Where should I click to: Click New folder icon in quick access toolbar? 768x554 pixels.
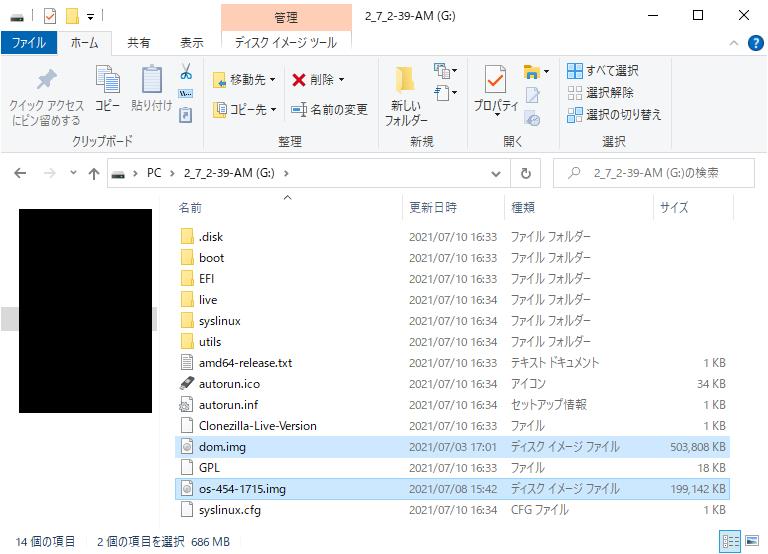click(x=72, y=16)
